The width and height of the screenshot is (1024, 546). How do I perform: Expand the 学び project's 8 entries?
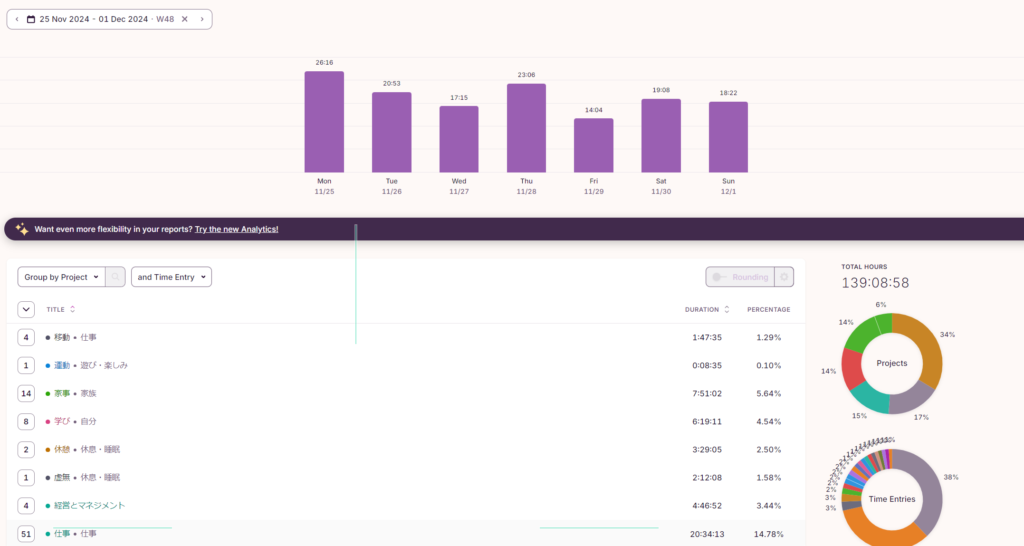(x=26, y=421)
